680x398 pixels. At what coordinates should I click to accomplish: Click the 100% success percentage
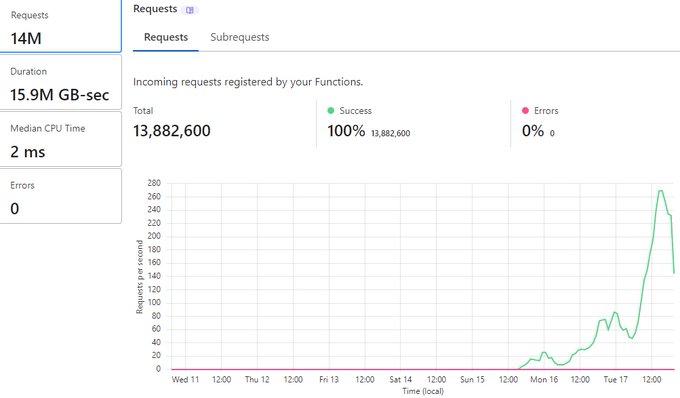coord(346,130)
